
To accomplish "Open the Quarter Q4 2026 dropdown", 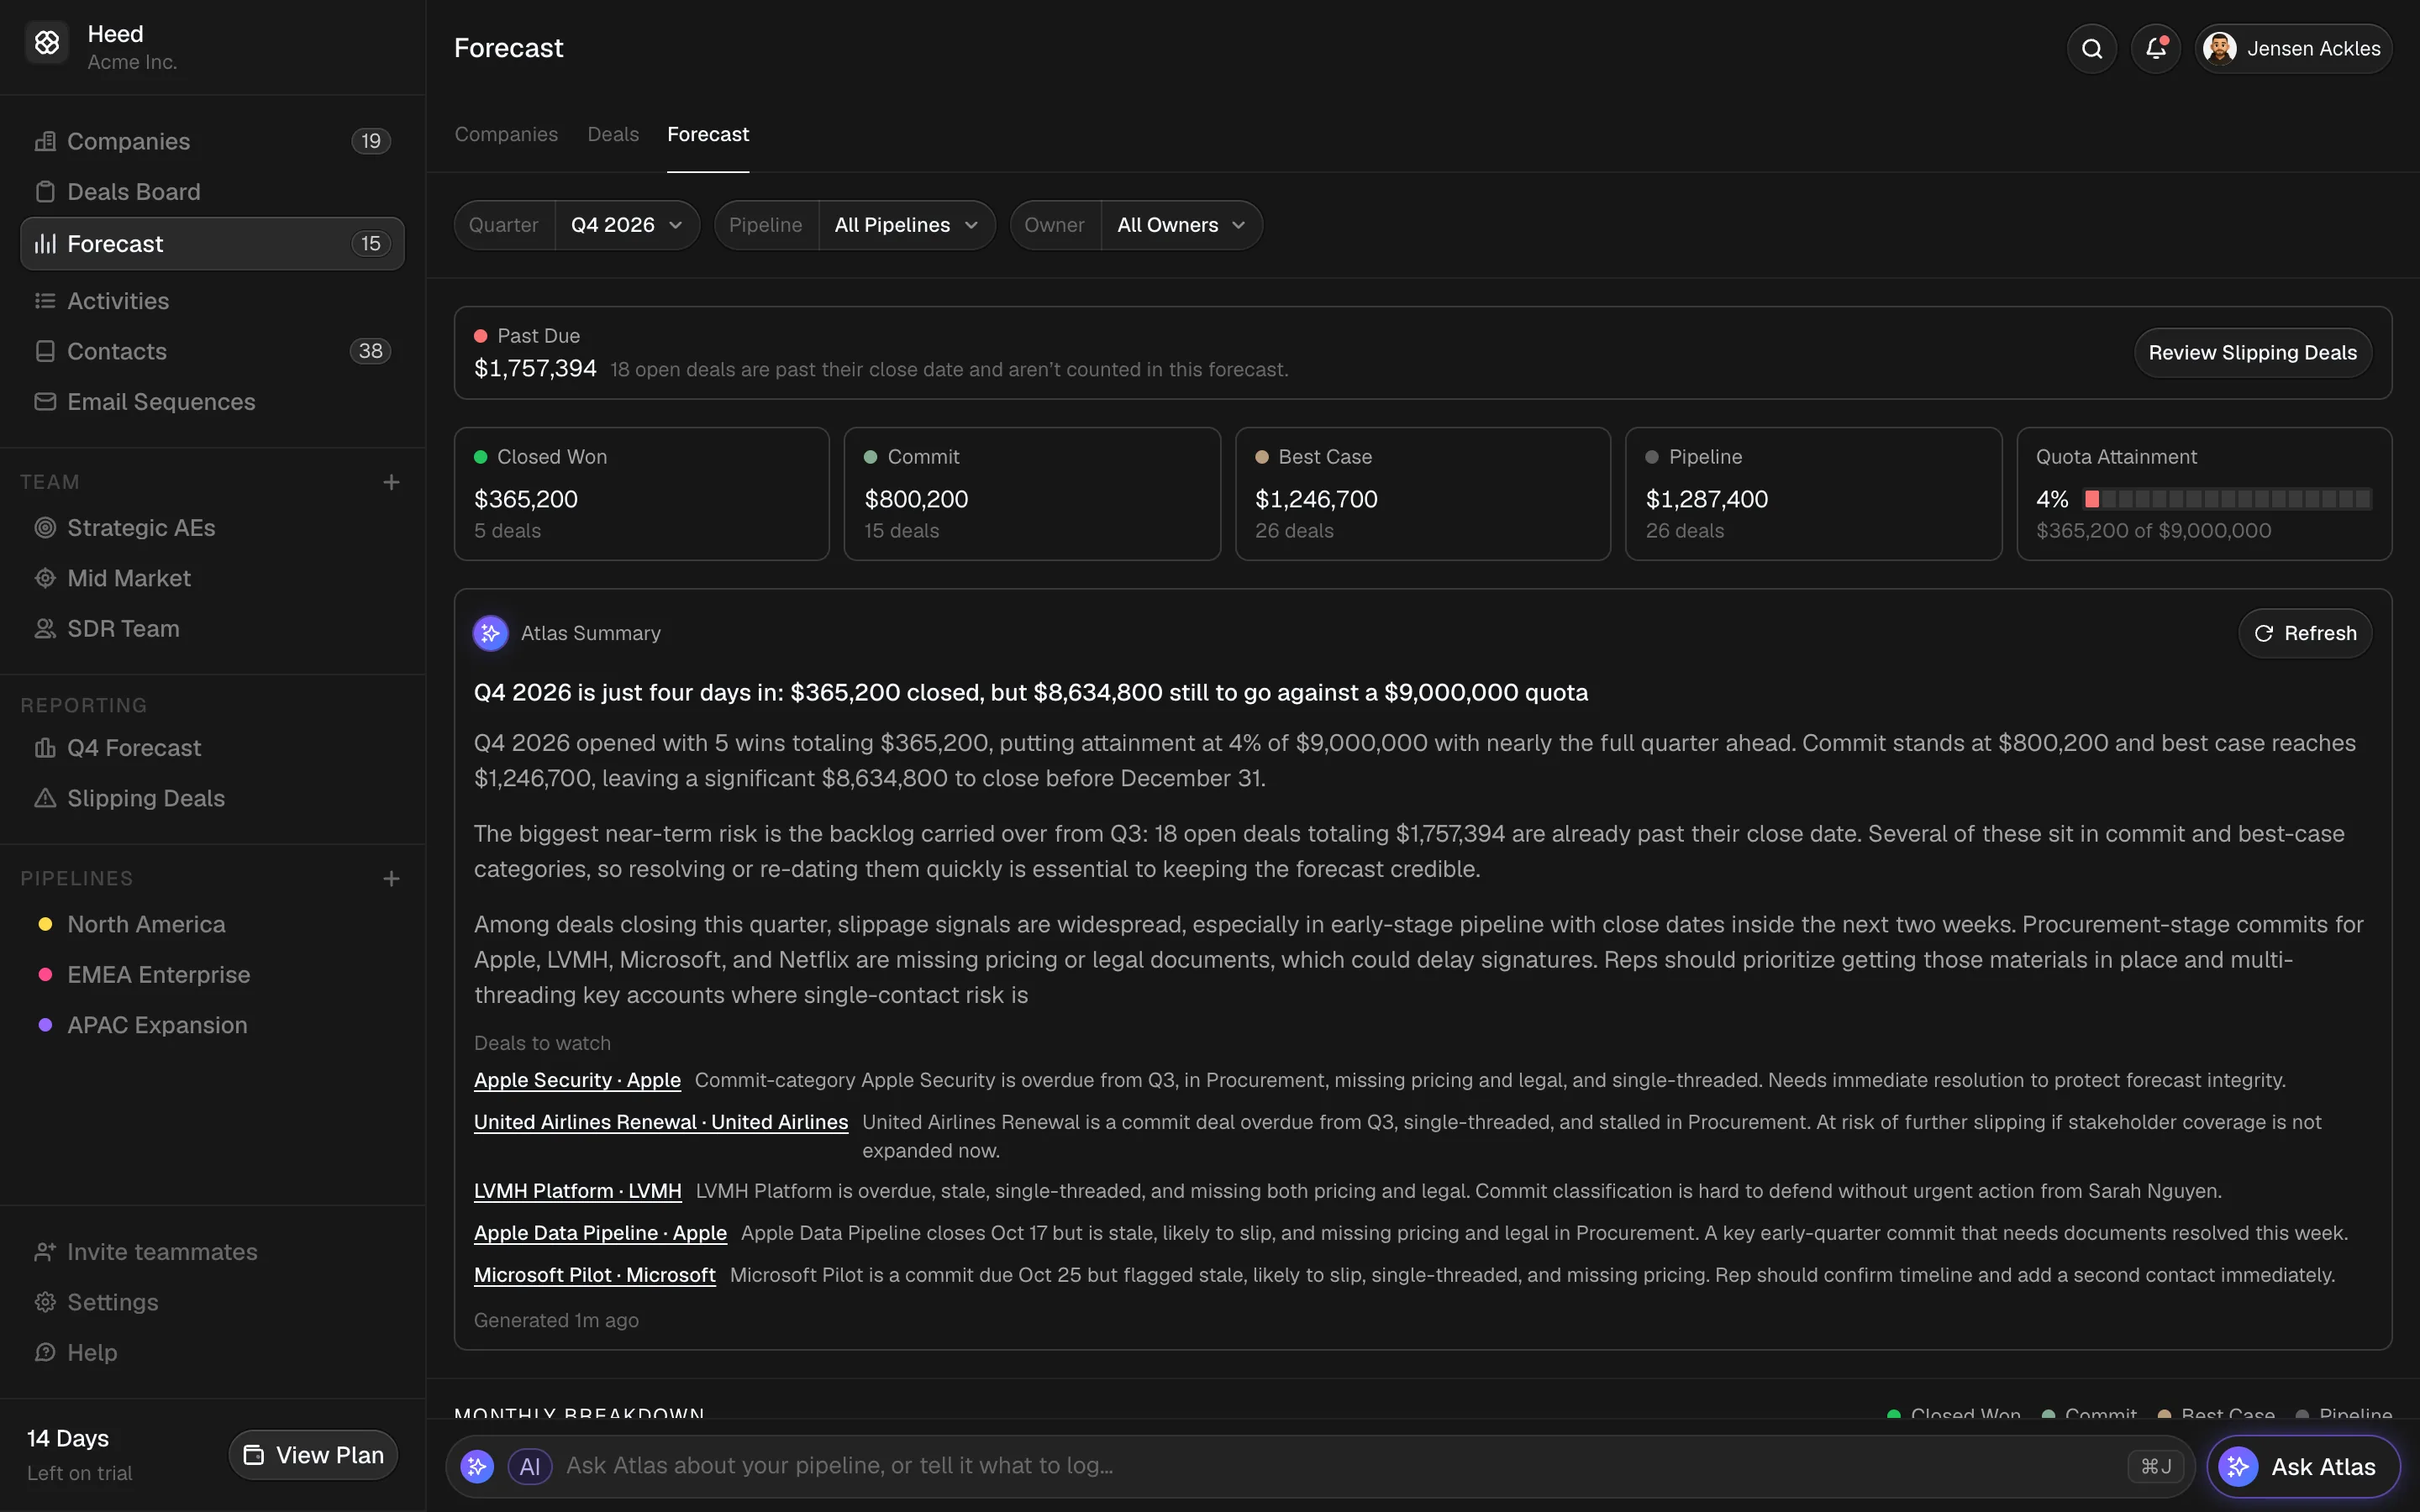I will pyautogui.click(x=626, y=225).
